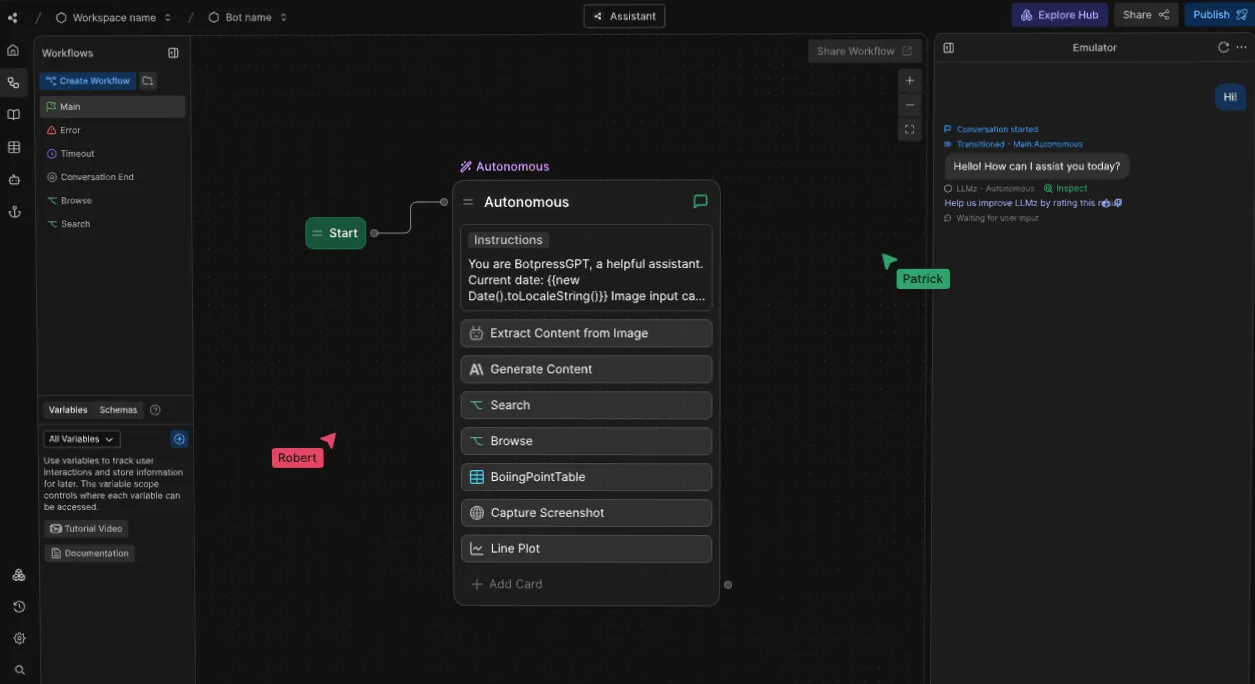
Task: Open Knowledge Base book icon in sidebar
Action: pos(13,115)
